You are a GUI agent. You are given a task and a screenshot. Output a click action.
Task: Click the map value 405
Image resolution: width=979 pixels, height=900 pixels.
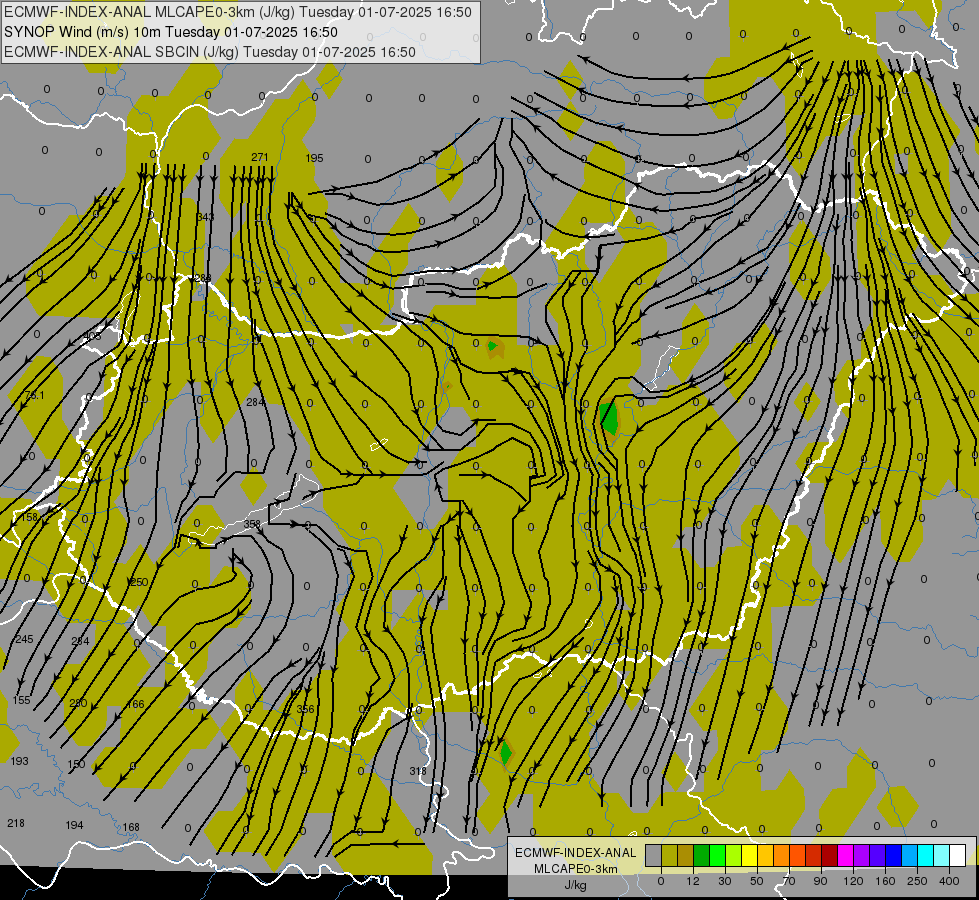(x=92, y=337)
